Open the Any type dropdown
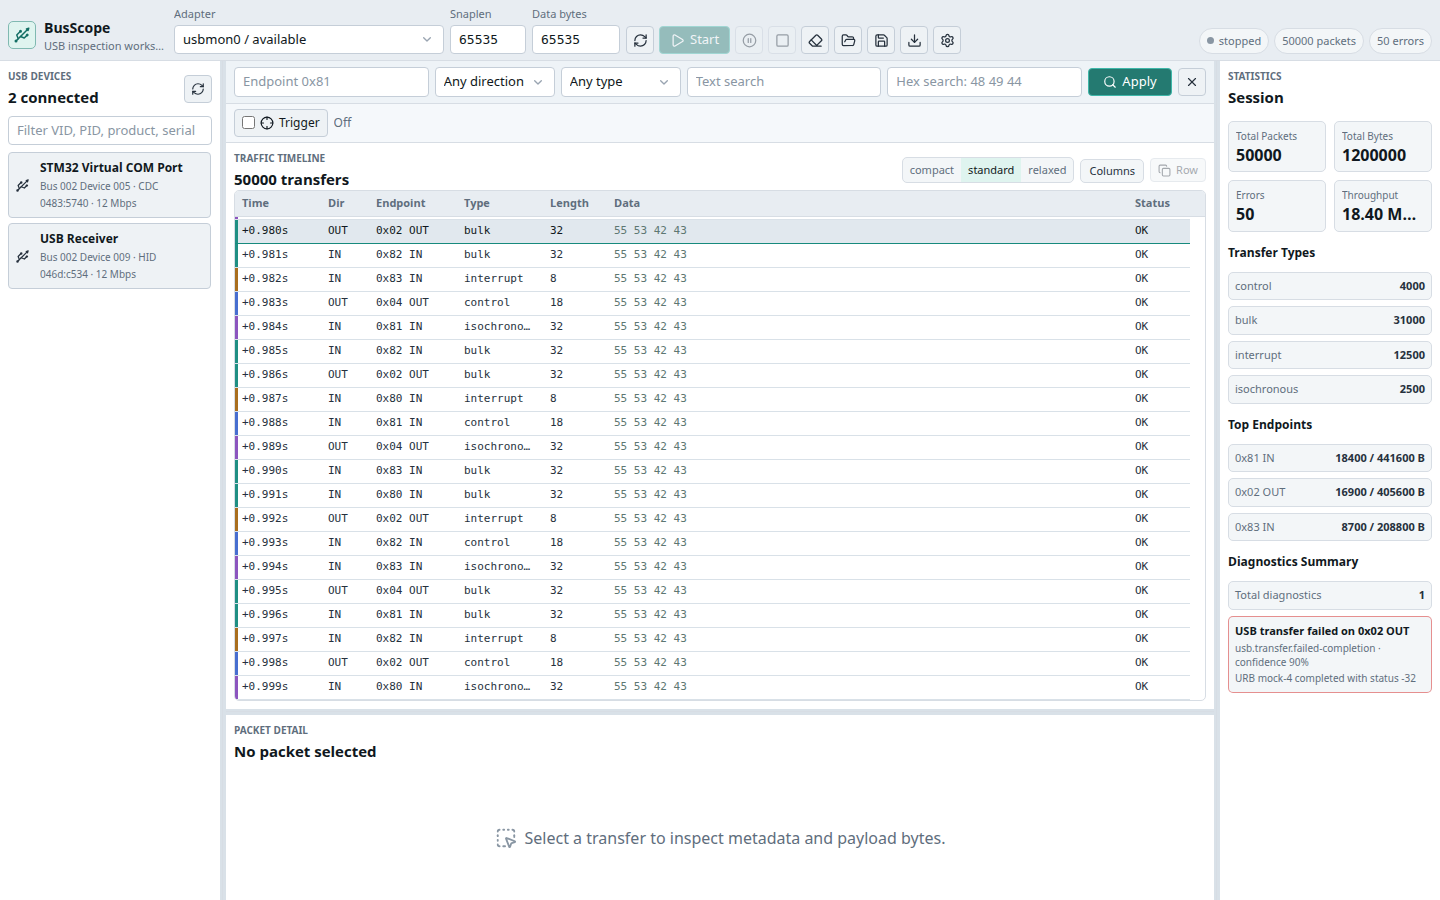 [x=621, y=82]
